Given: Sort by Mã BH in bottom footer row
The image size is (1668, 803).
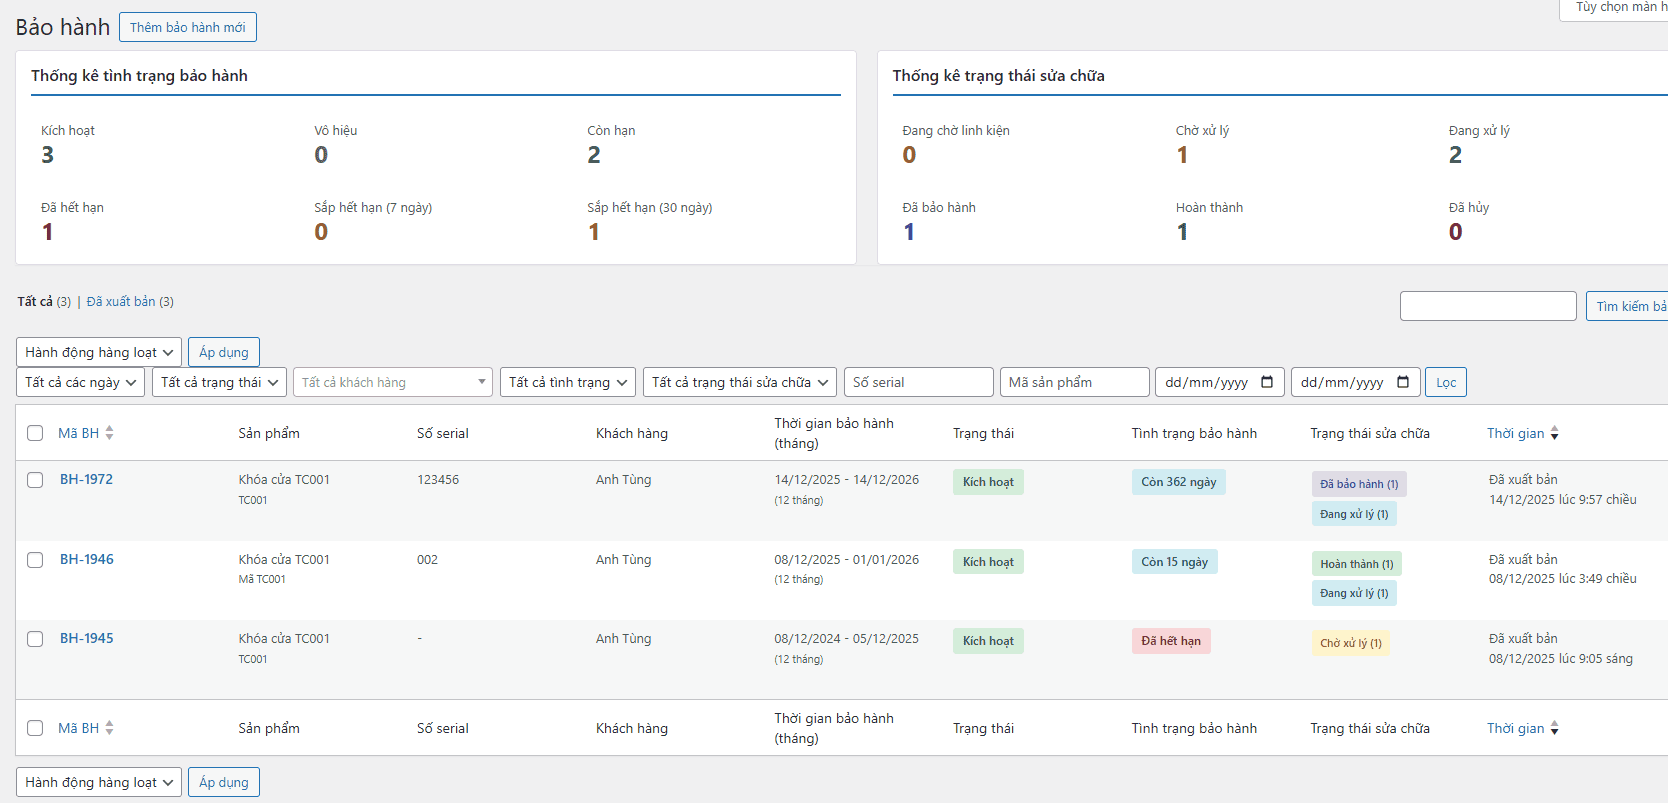Looking at the screenshot, I should (x=79, y=728).
